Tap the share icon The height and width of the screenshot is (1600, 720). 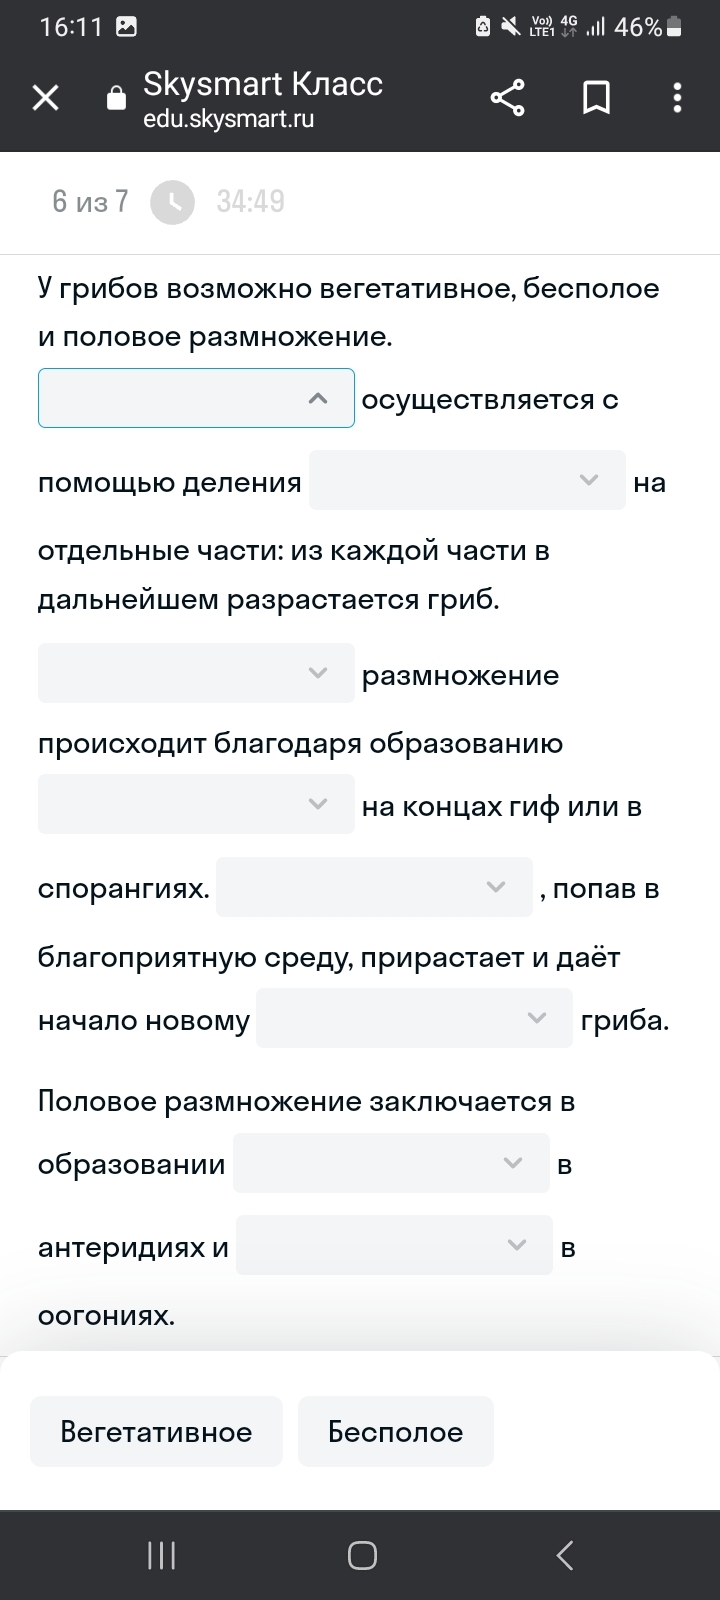tap(507, 98)
